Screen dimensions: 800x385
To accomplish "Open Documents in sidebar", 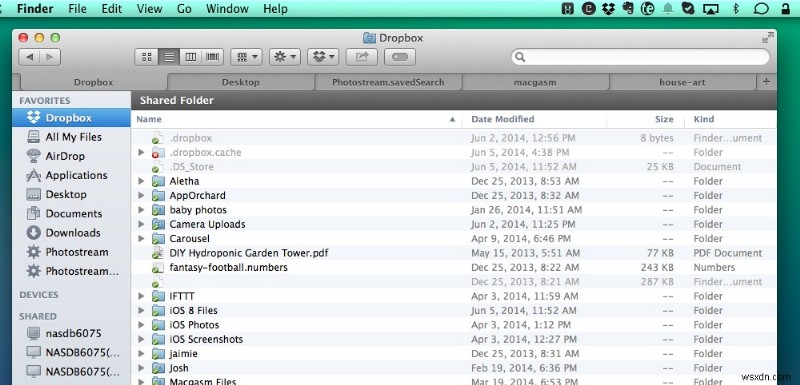I will click(x=71, y=213).
